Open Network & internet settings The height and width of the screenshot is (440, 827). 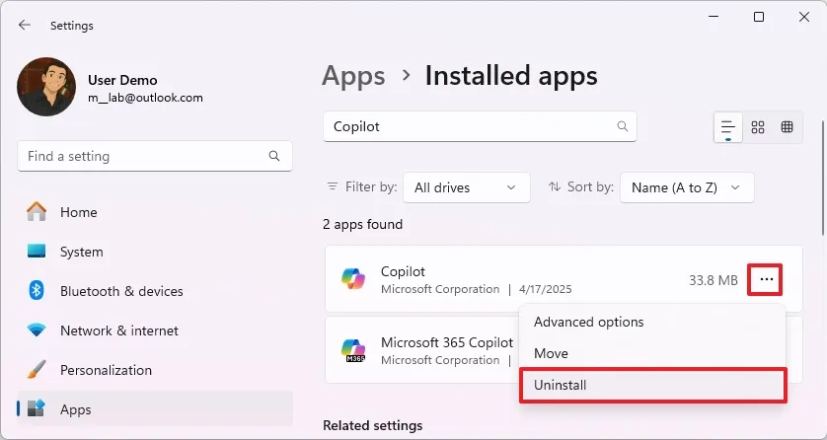[x=119, y=330]
